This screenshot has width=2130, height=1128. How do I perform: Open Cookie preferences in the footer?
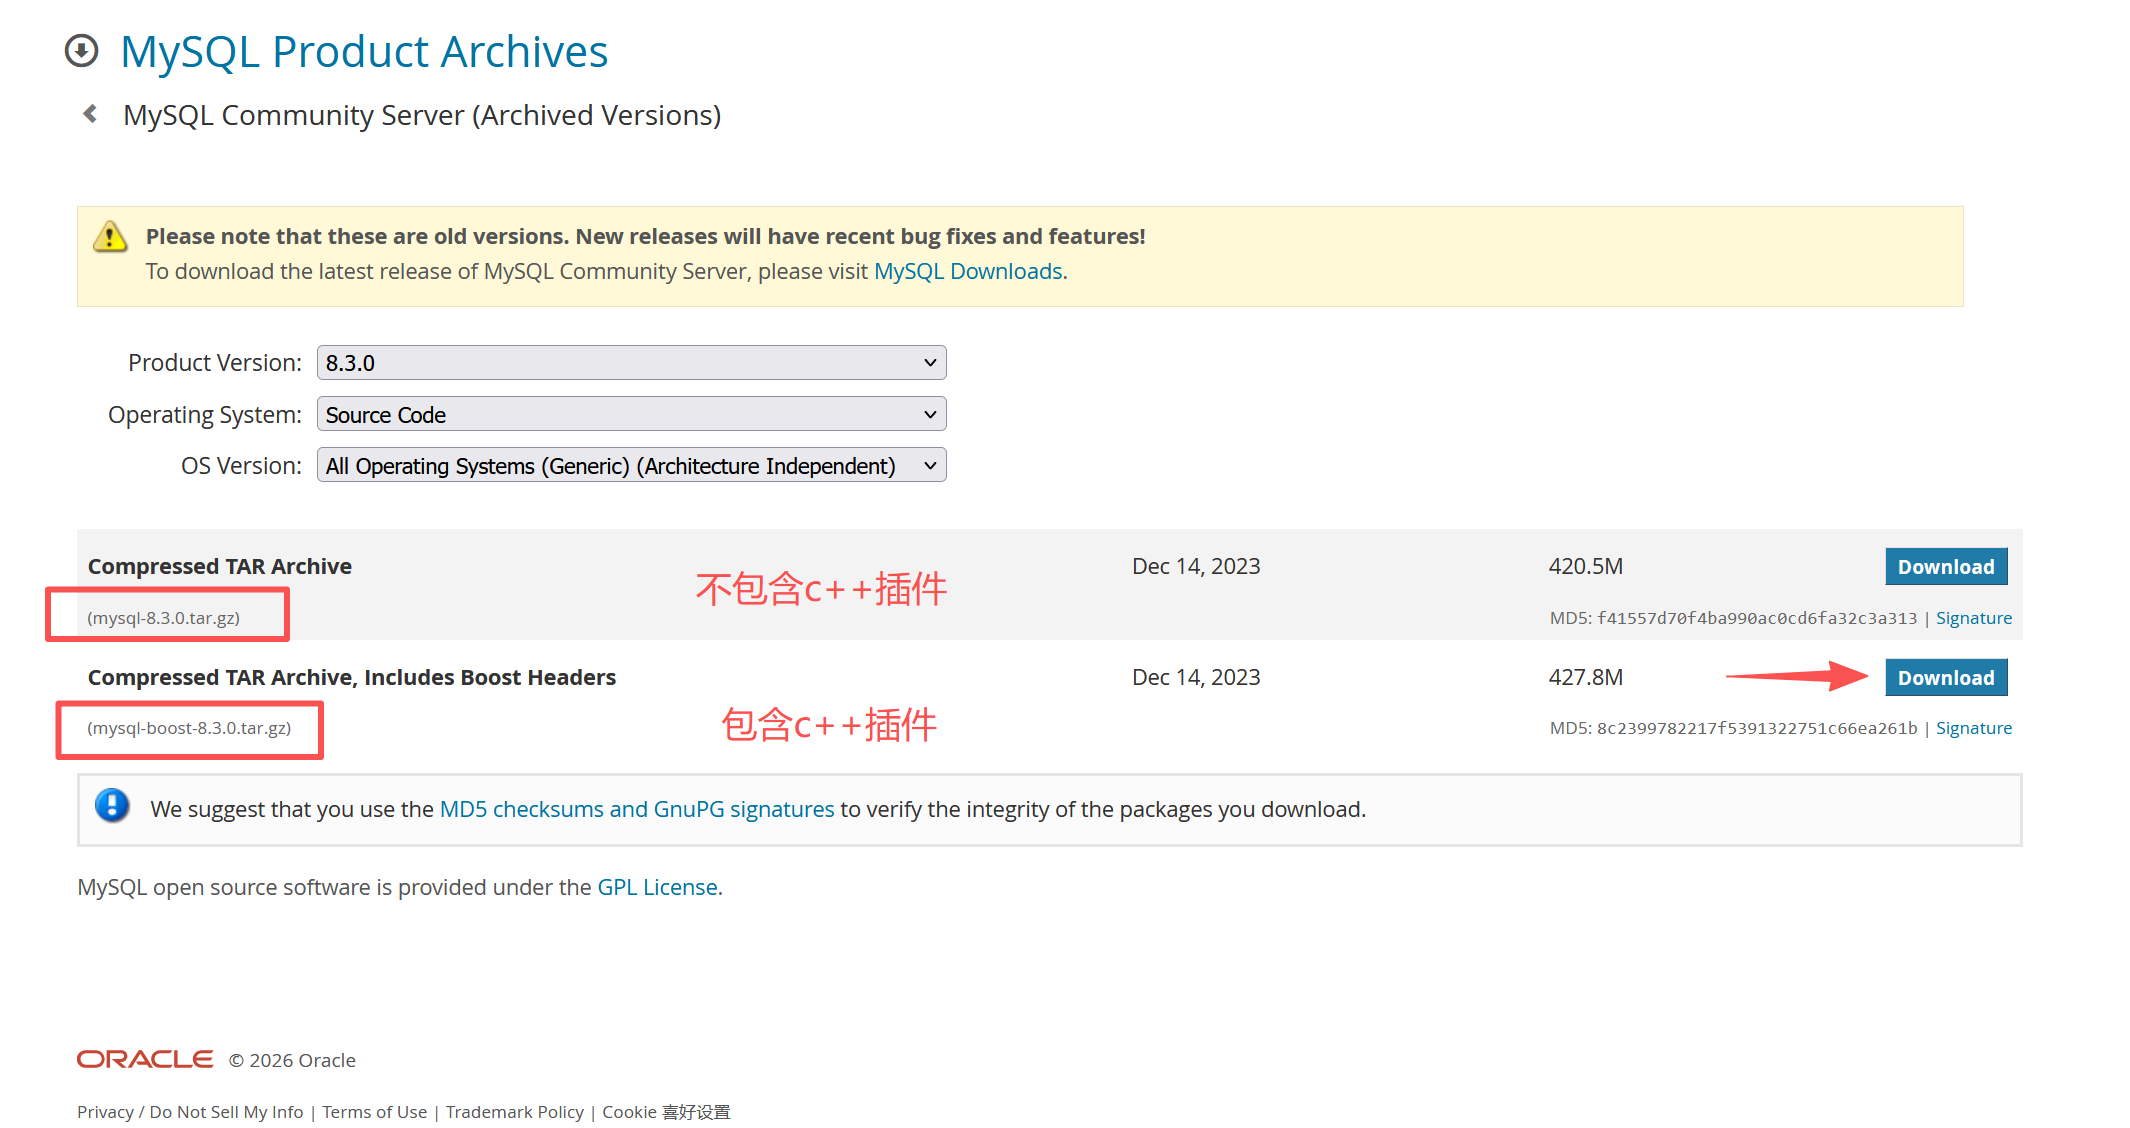[666, 1112]
